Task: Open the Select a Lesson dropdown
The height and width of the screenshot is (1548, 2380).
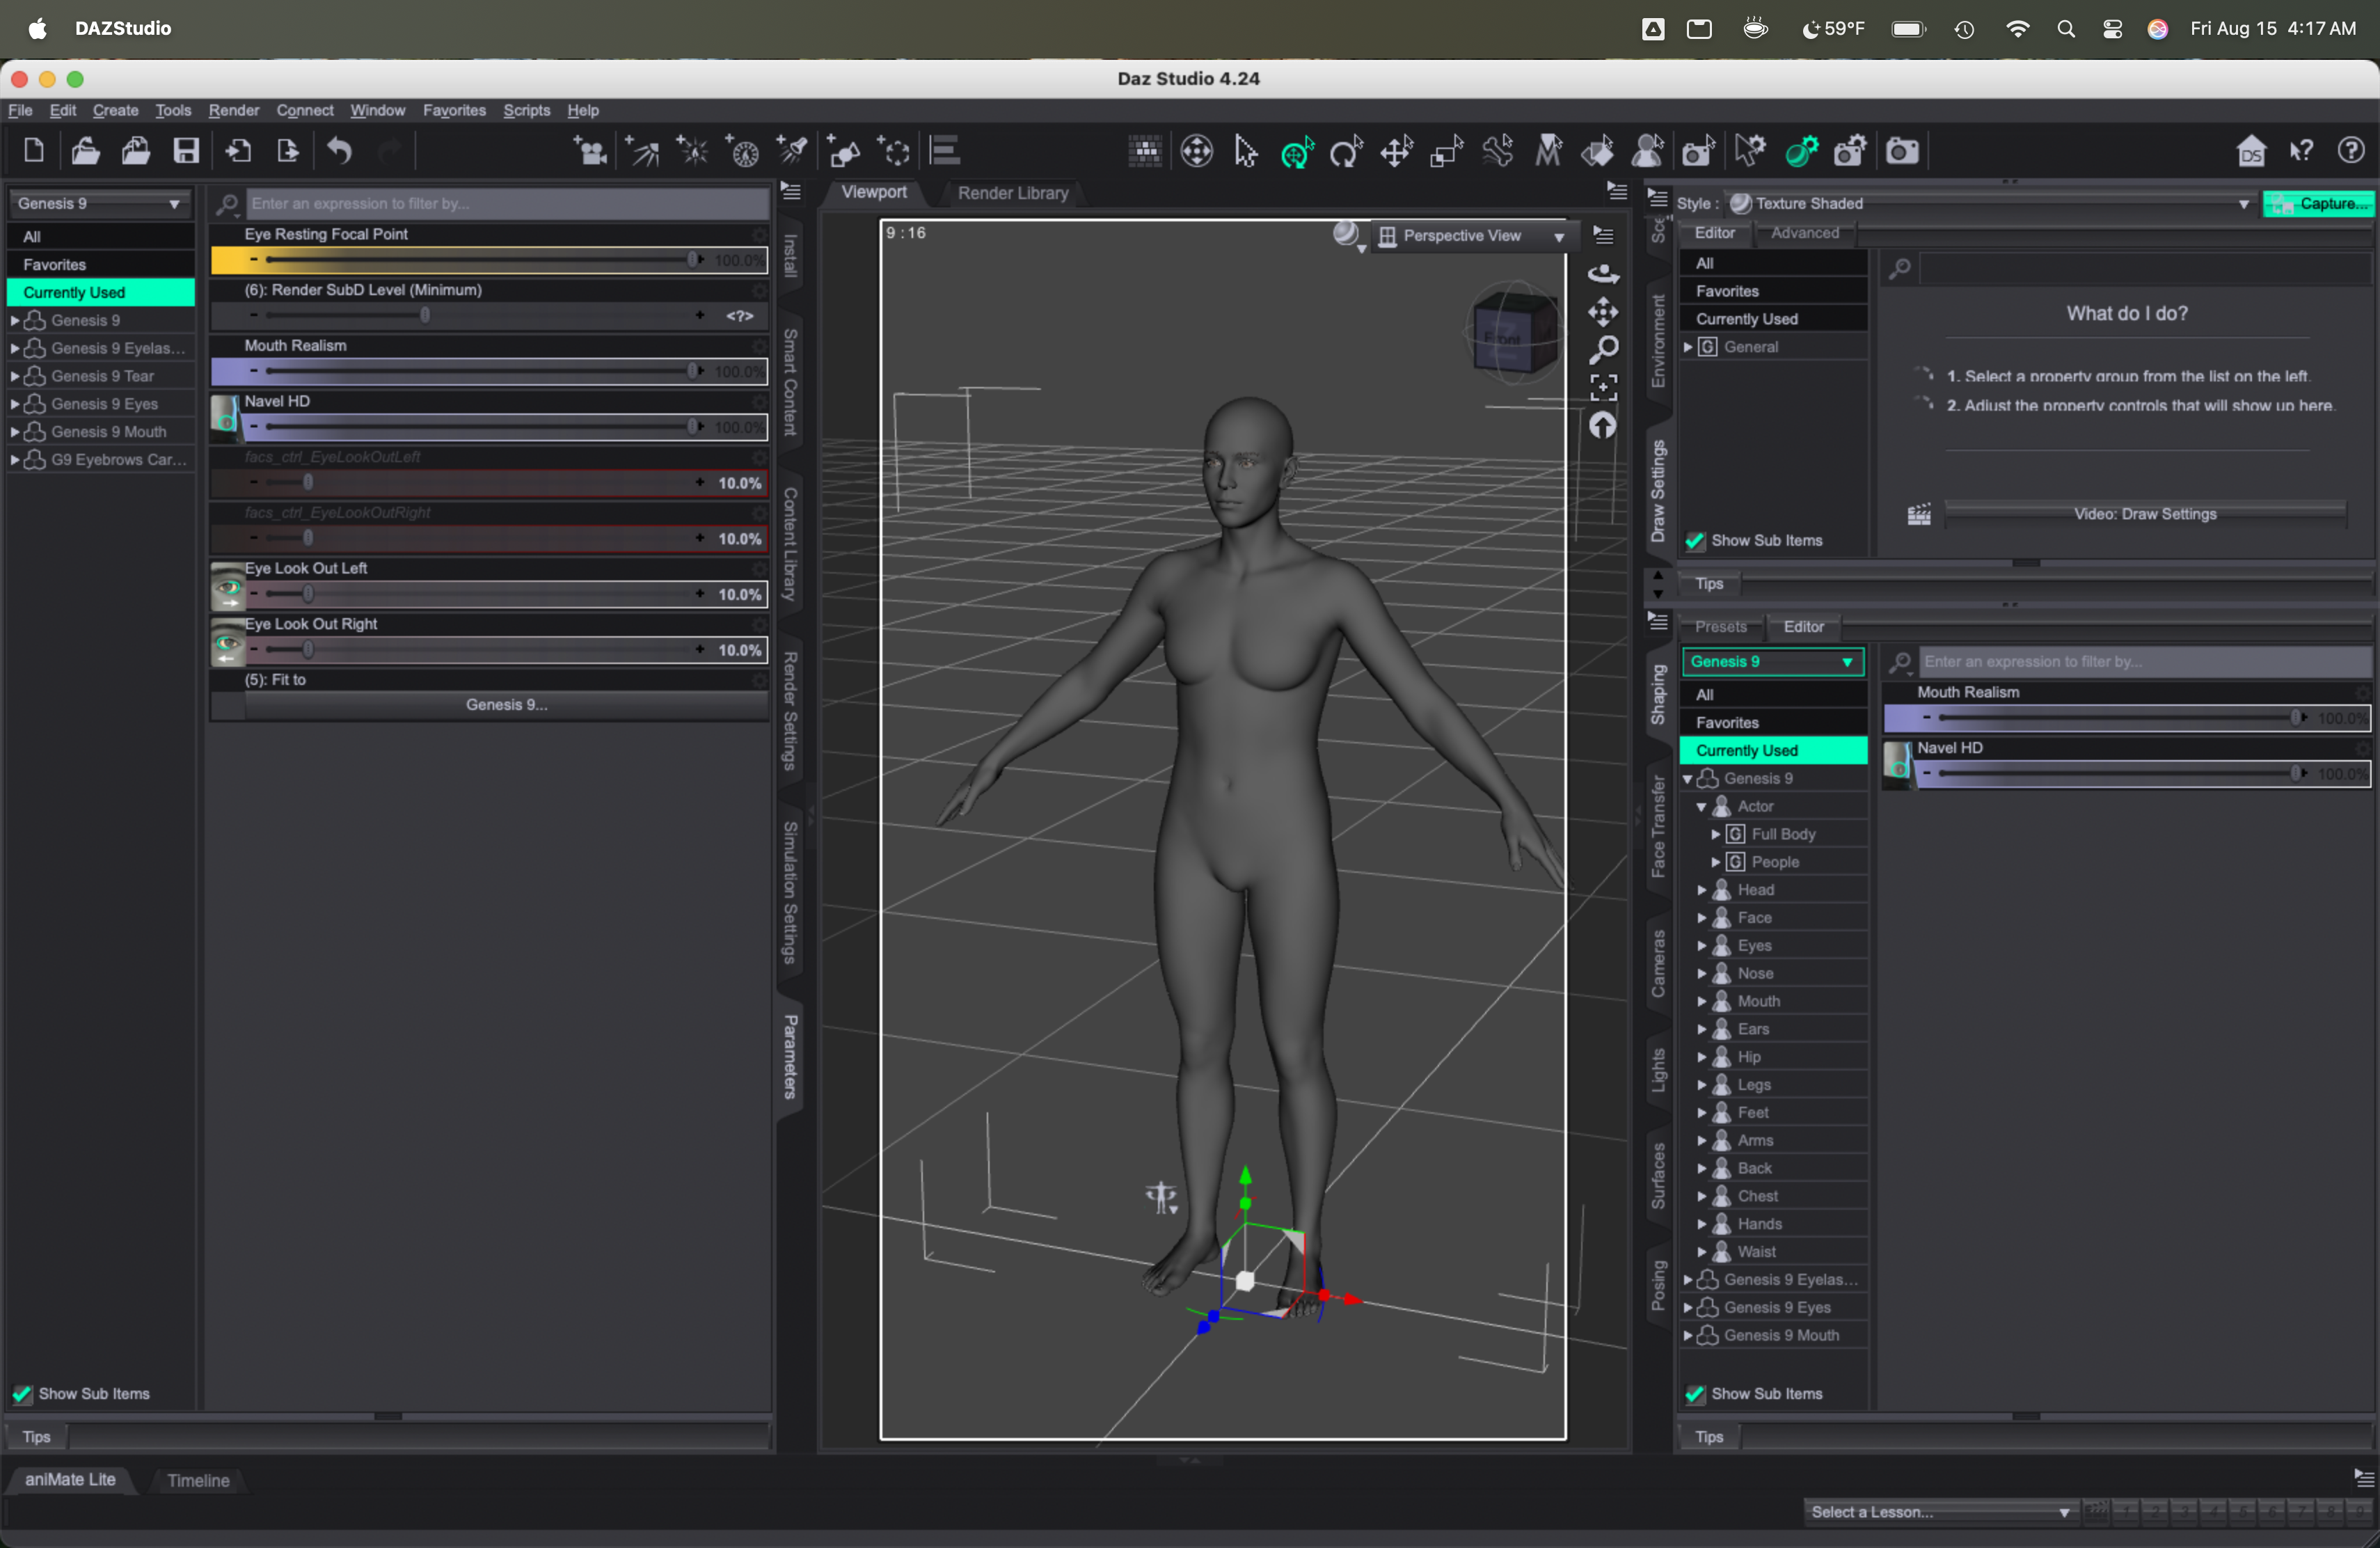Action: pyautogui.click(x=1939, y=1511)
